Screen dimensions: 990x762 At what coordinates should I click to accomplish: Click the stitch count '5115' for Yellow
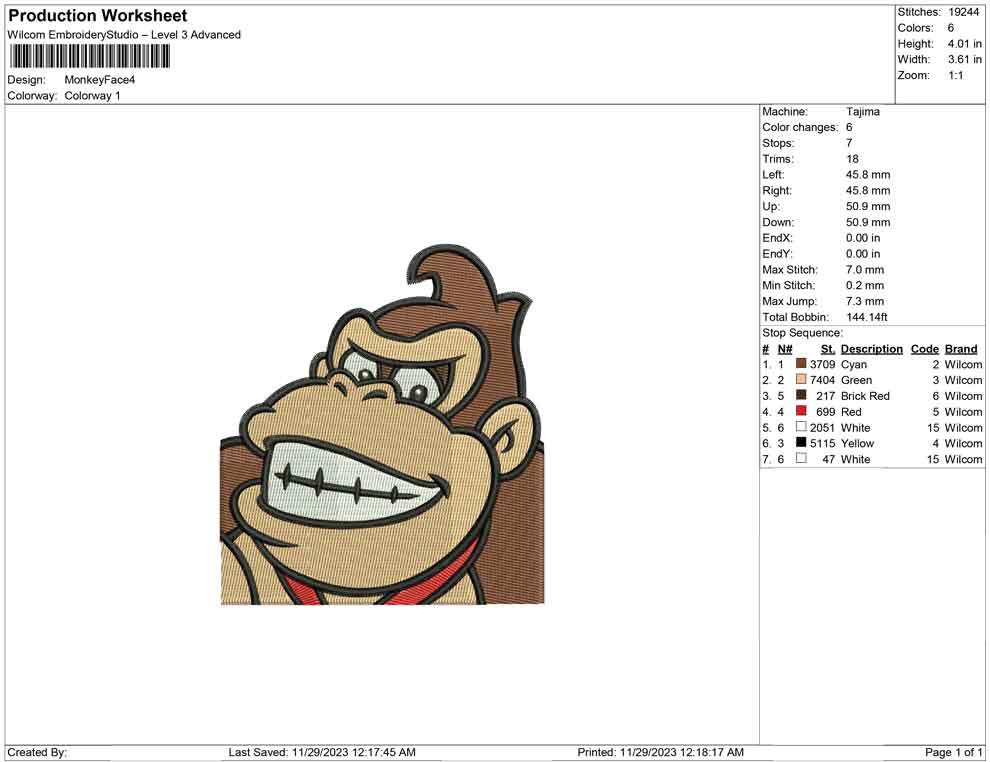click(x=823, y=443)
